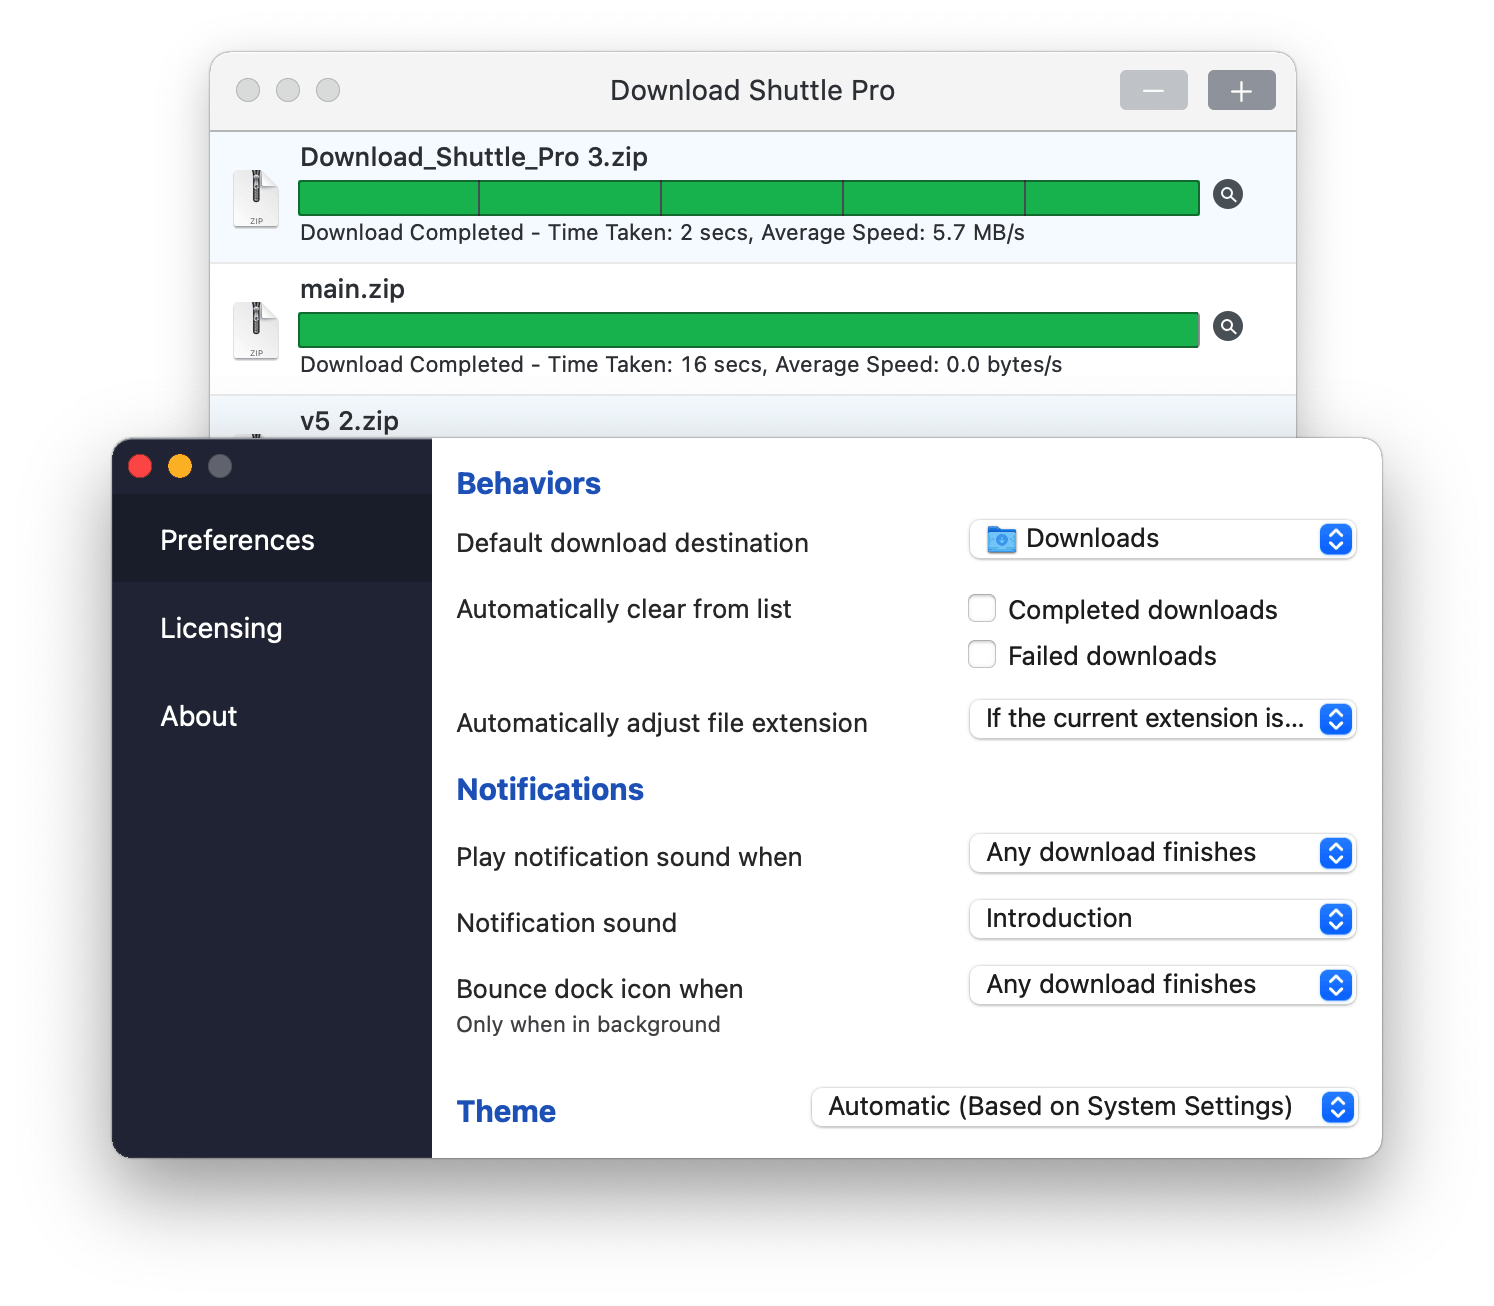Click the Only when in background note
Image resolution: width=1494 pixels, height=1306 pixels.
click(x=588, y=1024)
